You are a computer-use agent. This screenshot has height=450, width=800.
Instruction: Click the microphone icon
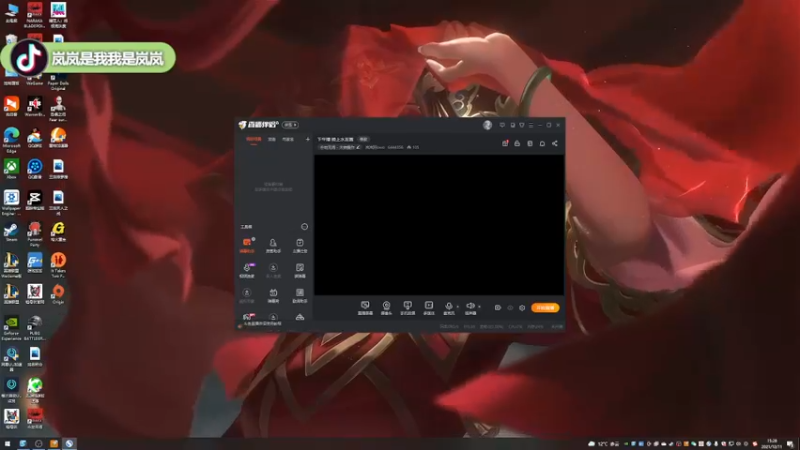tap(448, 308)
